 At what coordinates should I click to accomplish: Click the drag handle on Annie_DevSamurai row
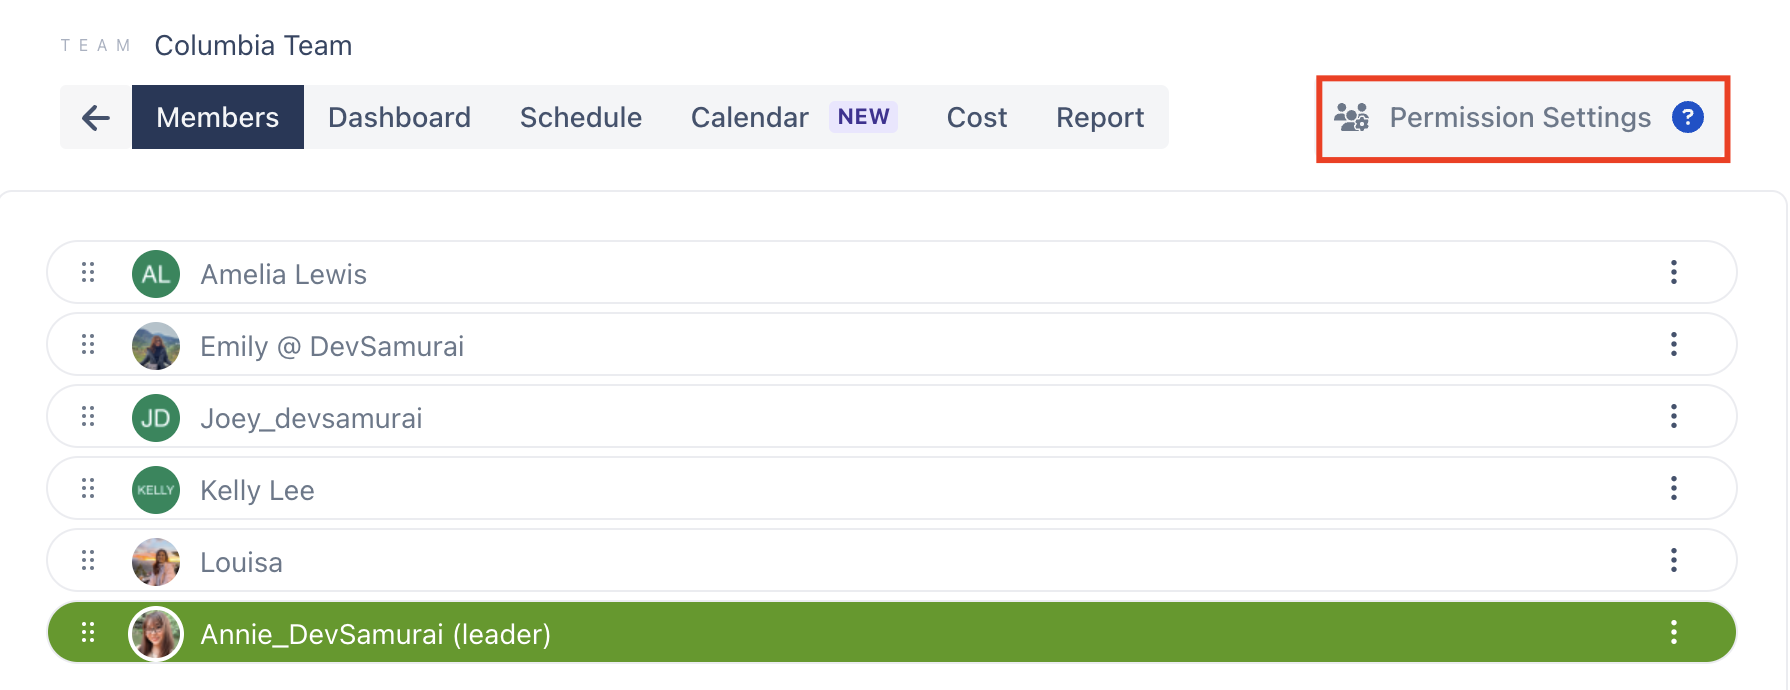pos(88,633)
